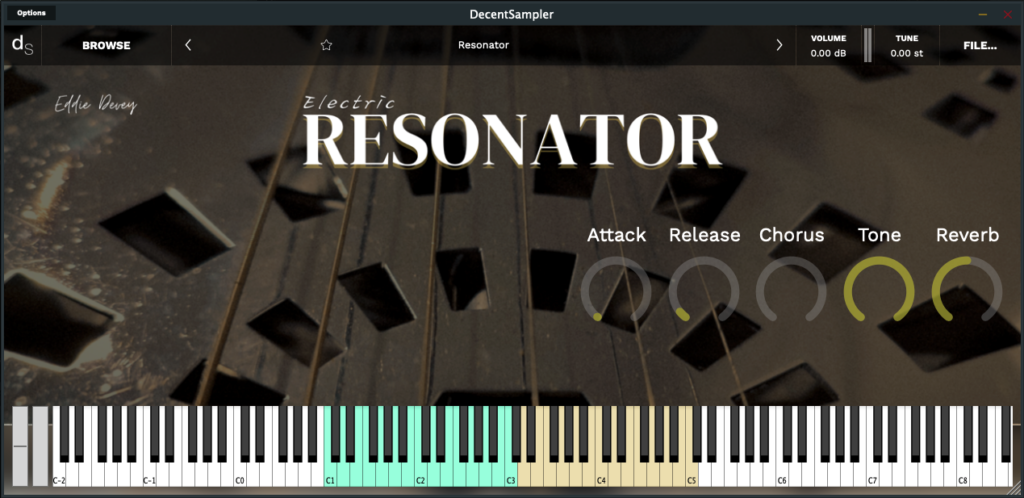Click the pitch bend wheel
Image resolution: width=1024 pixels, height=498 pixels.
pyautogui.click(x=20, y=446)
